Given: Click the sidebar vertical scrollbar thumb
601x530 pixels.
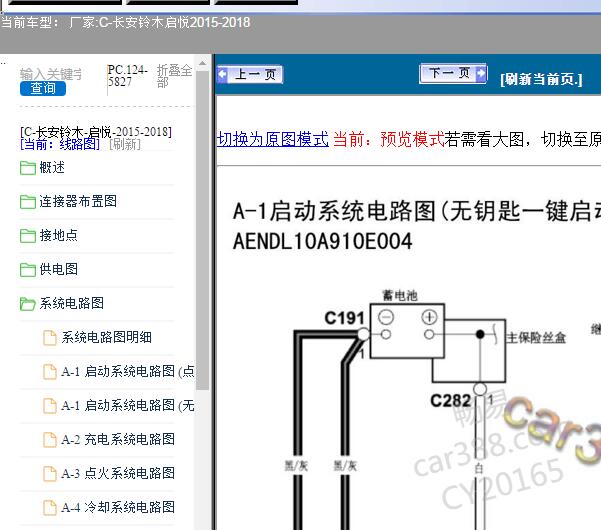Looking at the screenshot, I should pos(202,230).
